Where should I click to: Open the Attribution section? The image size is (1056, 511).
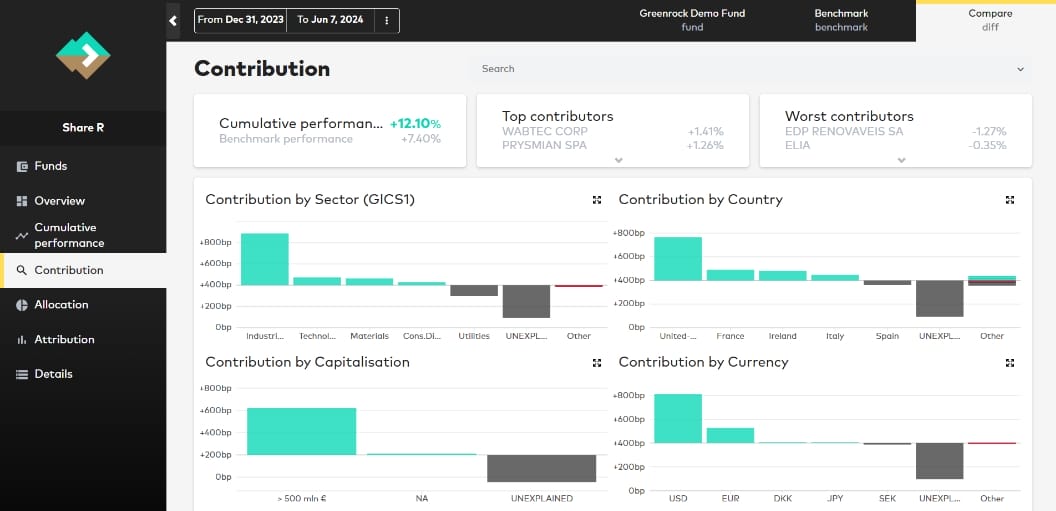coord(64,340)
